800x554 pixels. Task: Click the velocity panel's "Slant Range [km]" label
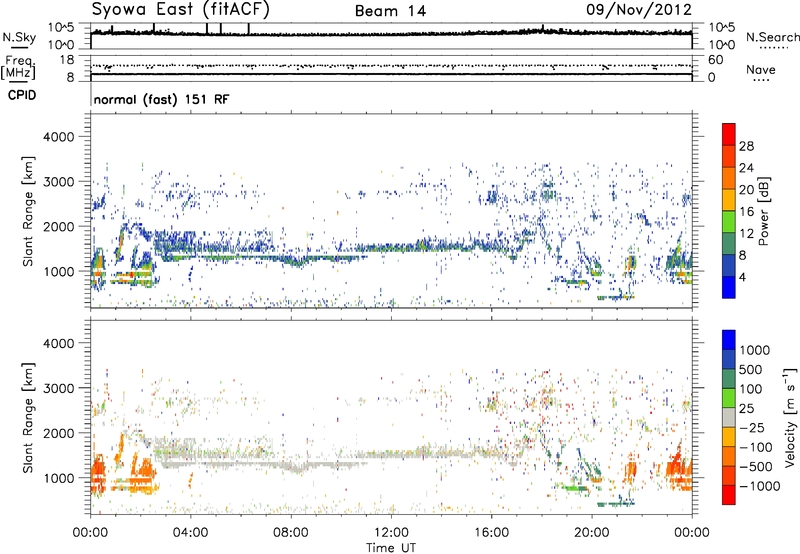(x=27, y=417)
